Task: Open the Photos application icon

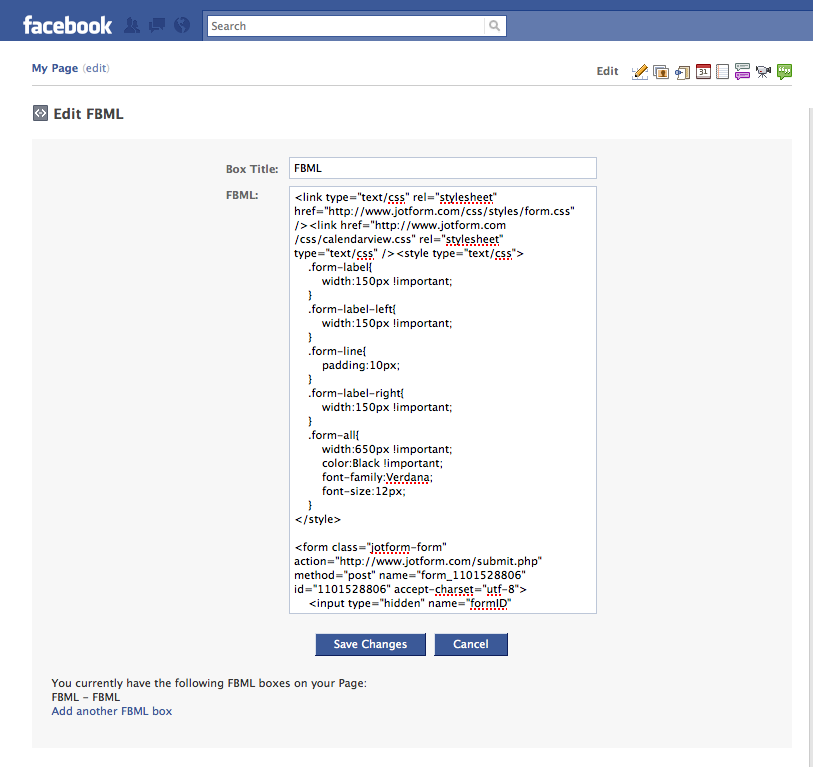Action: (661, 72)
